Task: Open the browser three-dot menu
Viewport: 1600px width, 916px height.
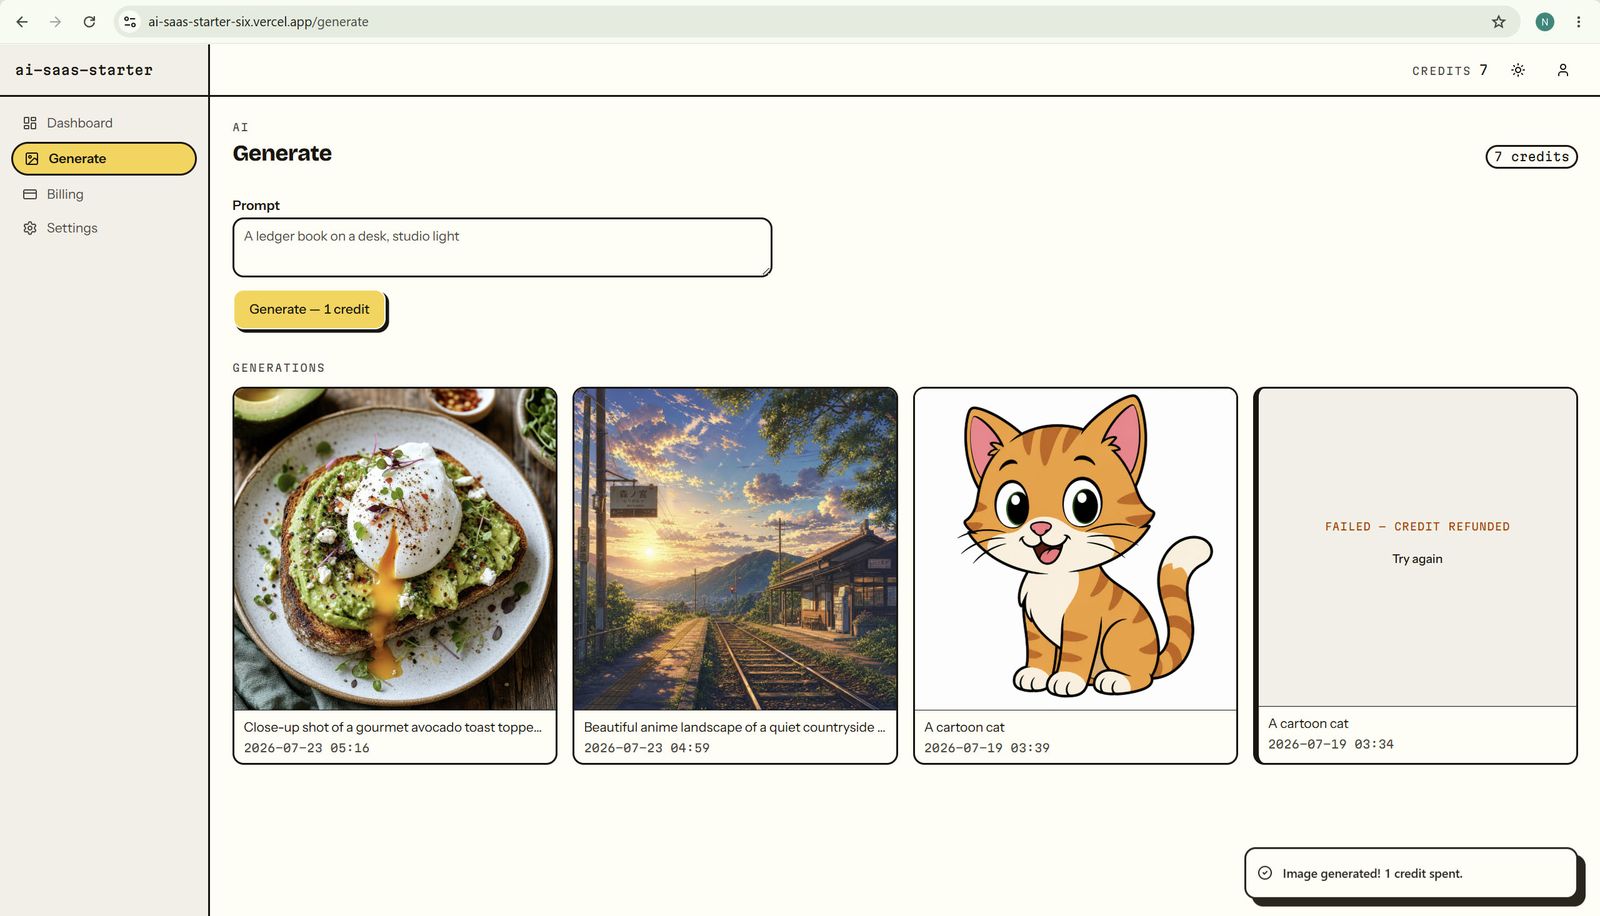Action: click(1579, 21)
